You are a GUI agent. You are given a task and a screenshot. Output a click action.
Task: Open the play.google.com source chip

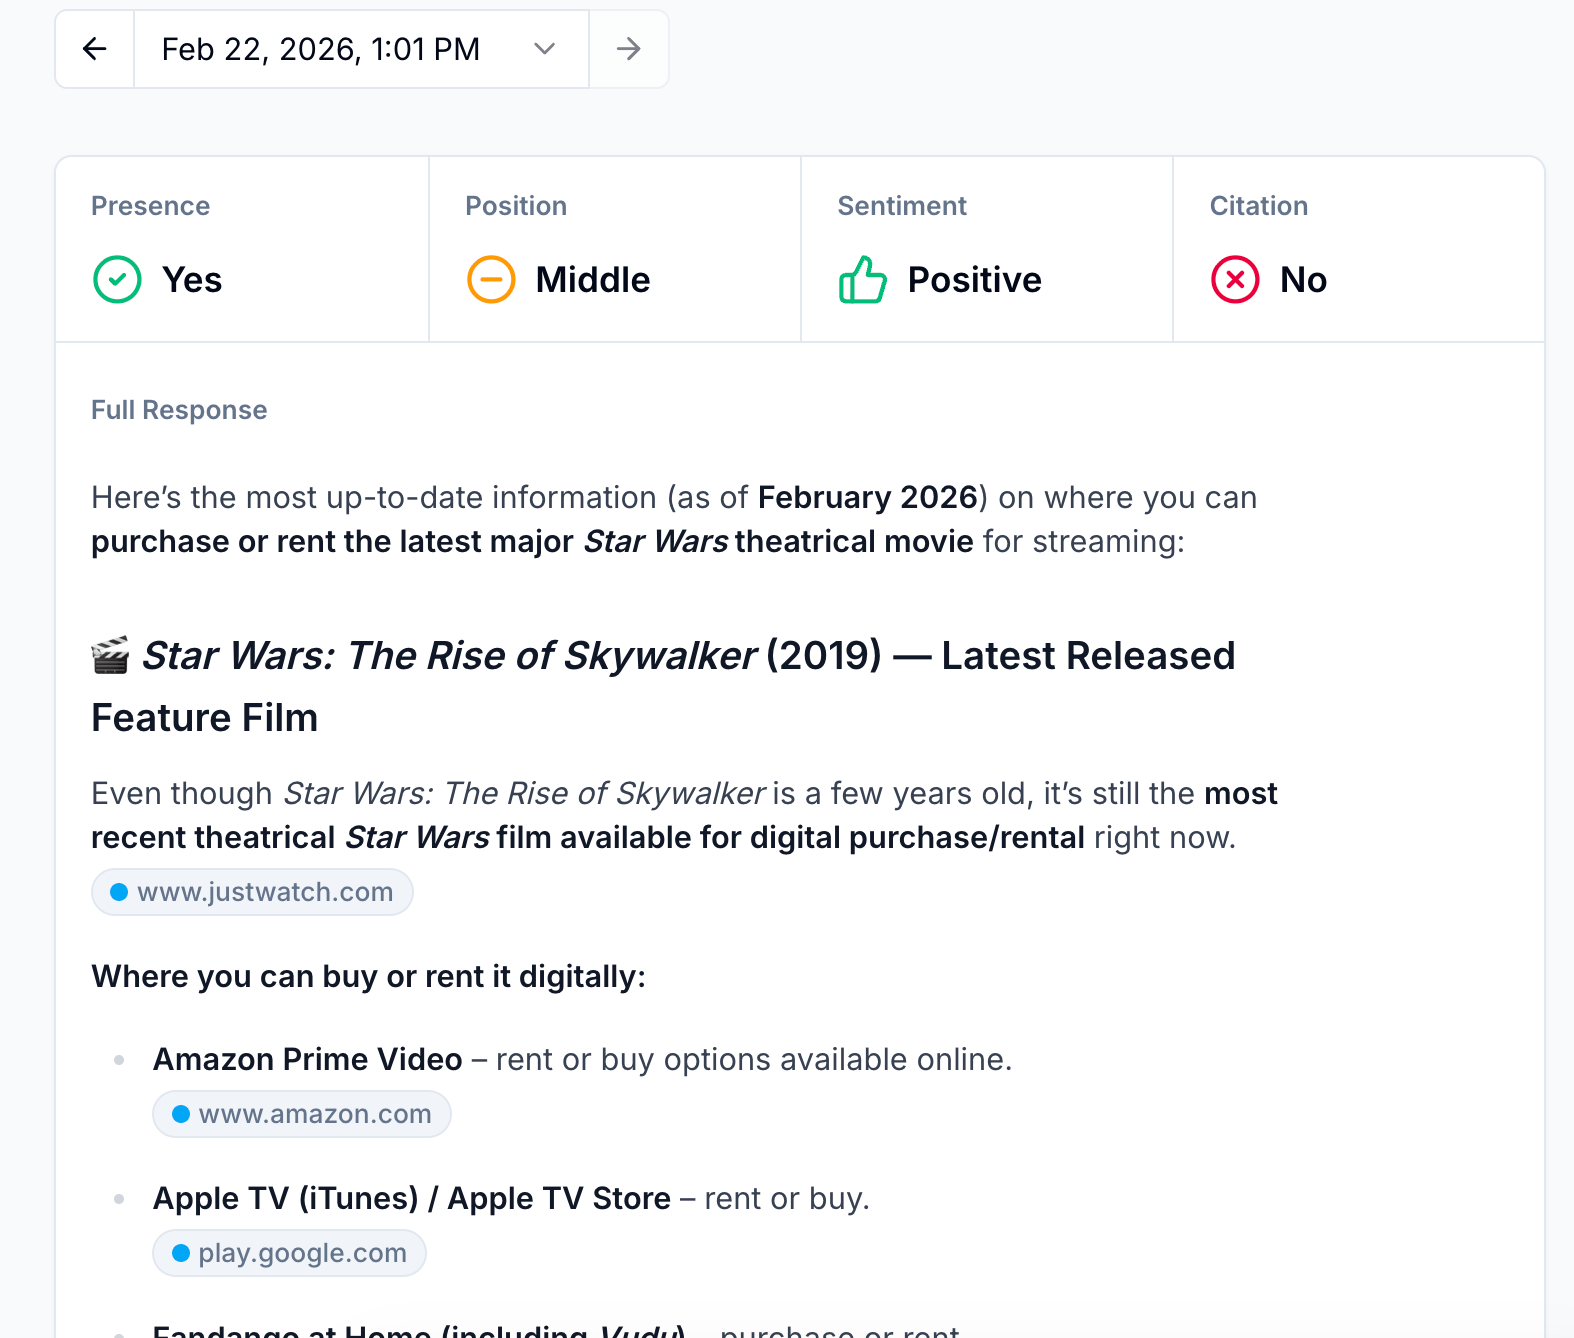pyautogui.click(x=290, y=1253)
